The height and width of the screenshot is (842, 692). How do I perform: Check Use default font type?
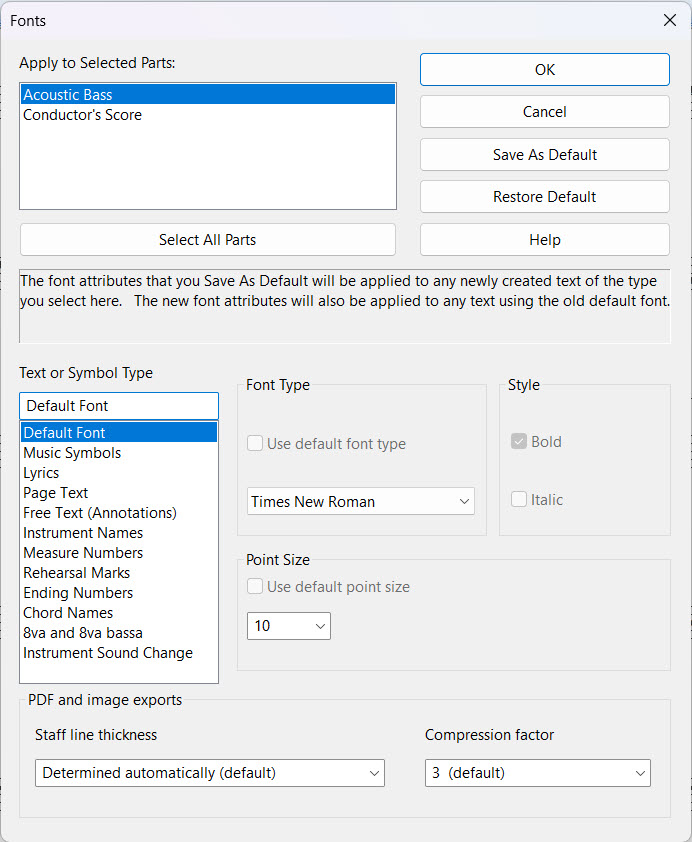tap(256, 444)
